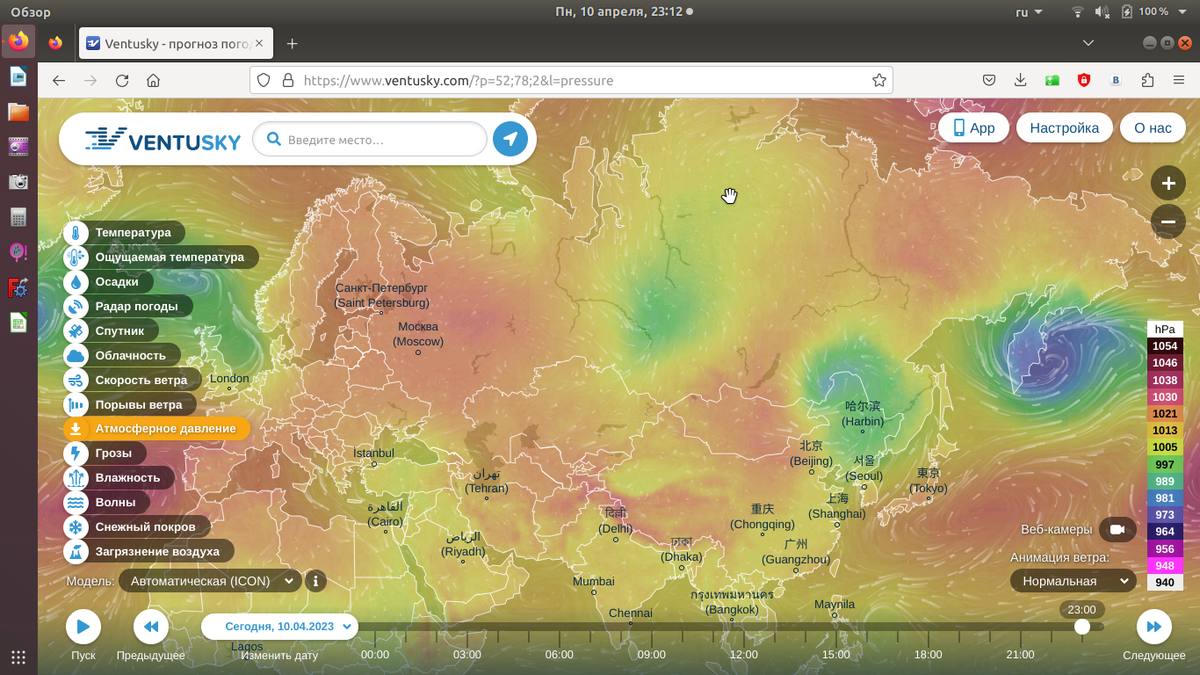Screen dimensions: 1200x675
Task: Open Обзор activities overview
Action: click(x=30, y=12)
